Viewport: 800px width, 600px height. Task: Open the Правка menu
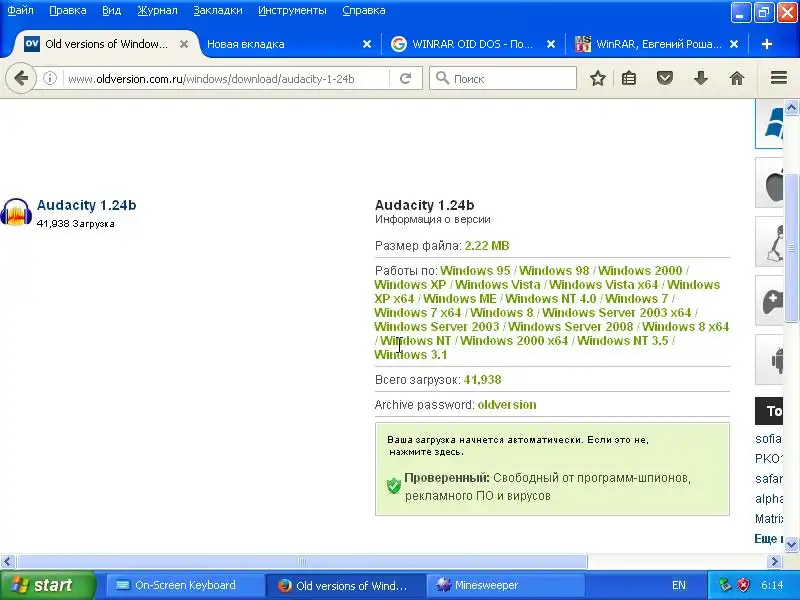67,10
